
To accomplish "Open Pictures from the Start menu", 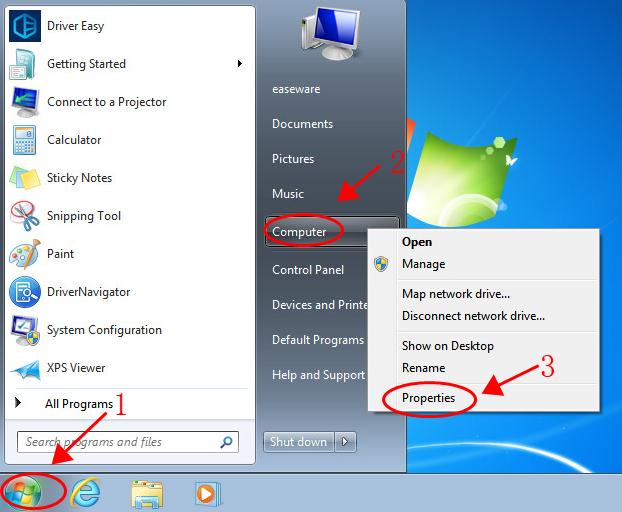I will tap(293, 159).
